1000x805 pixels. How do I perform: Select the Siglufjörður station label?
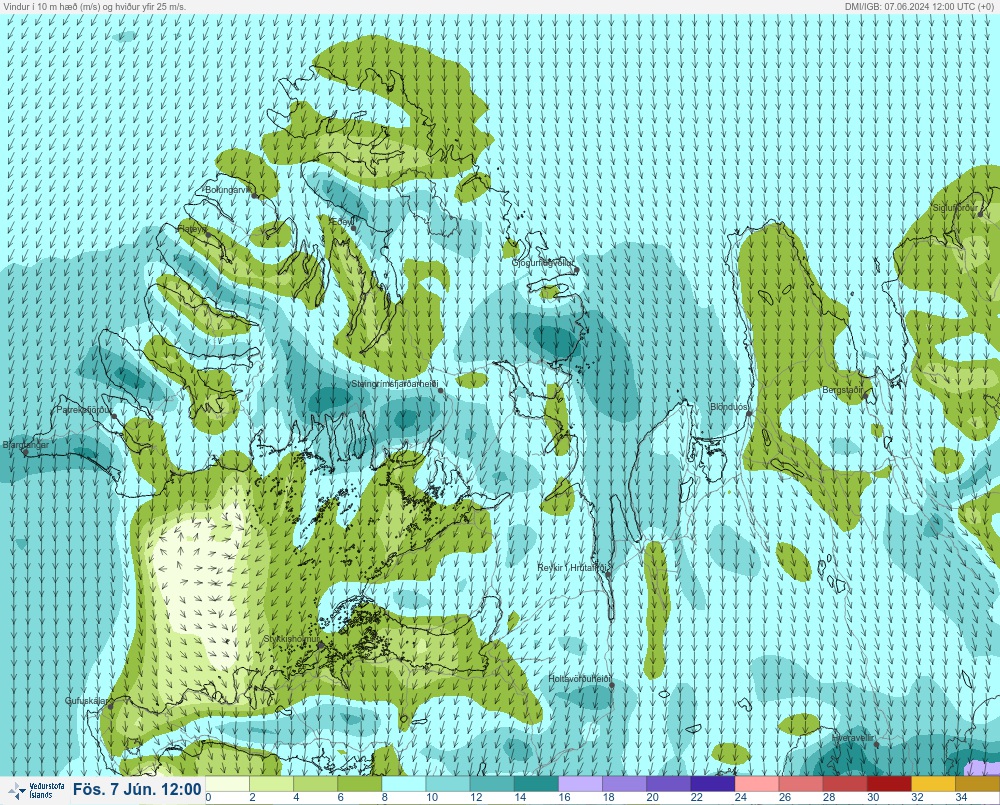[x=955, y=208]
